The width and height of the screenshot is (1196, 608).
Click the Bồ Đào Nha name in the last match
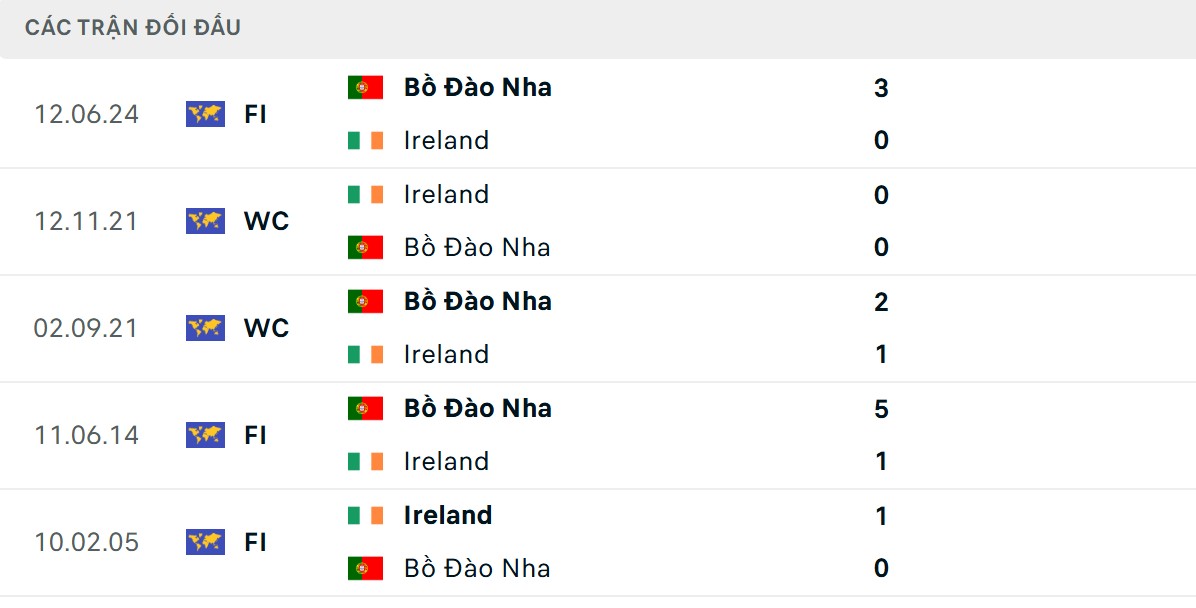pos(477,568)
